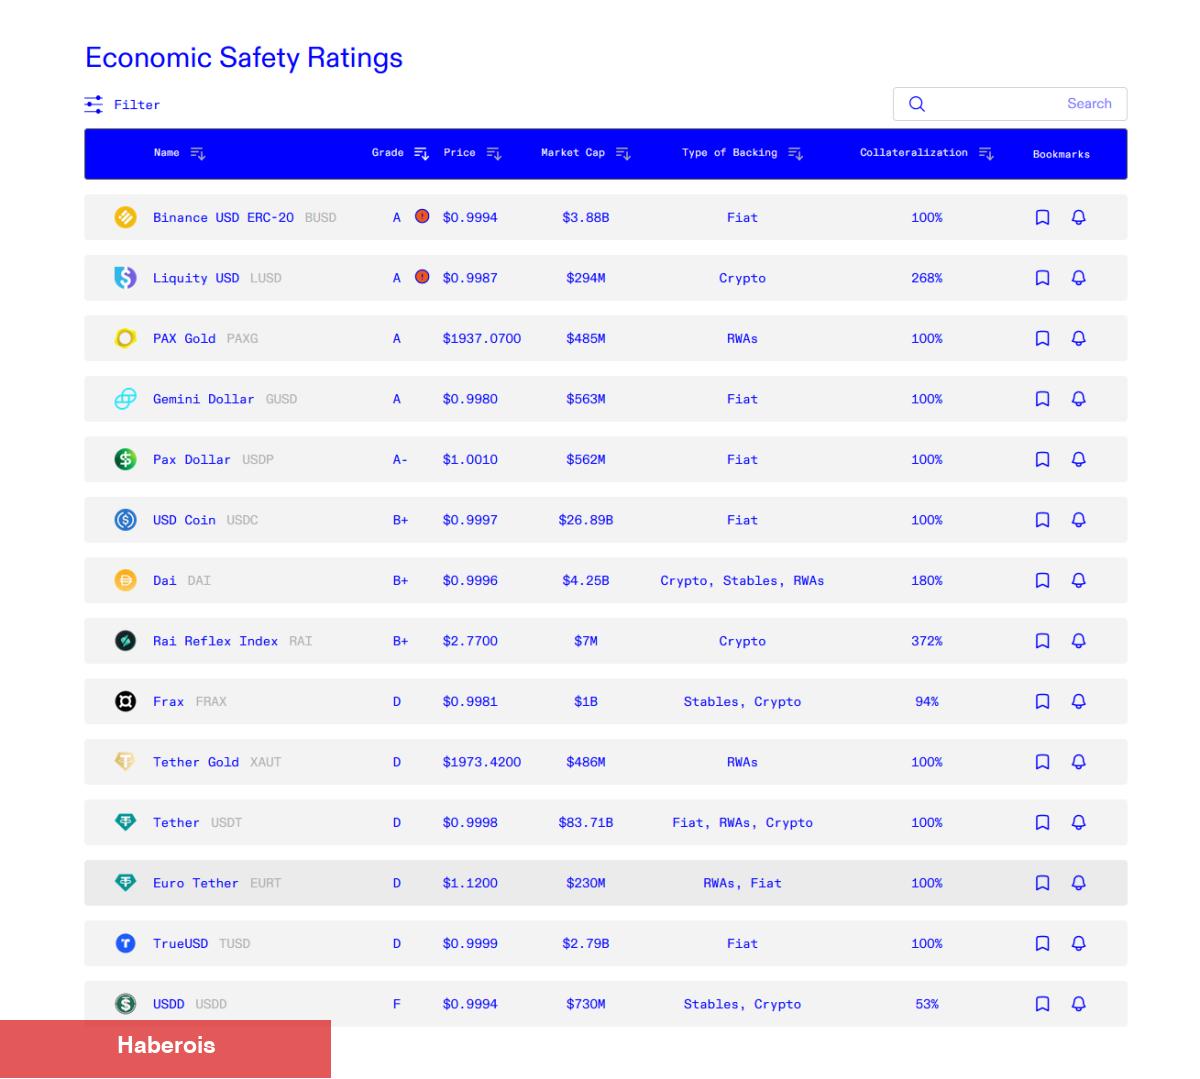Click the filter sliders icon
Screen dimensions: 1200x1079
point(94,104)
